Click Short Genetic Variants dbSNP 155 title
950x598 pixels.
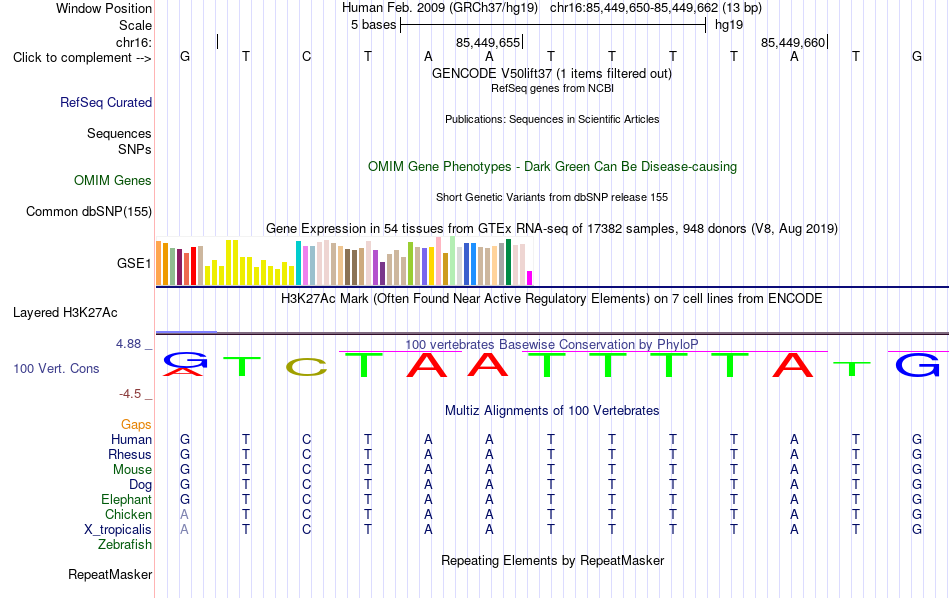pyautogui.click(x=552, y=198)
